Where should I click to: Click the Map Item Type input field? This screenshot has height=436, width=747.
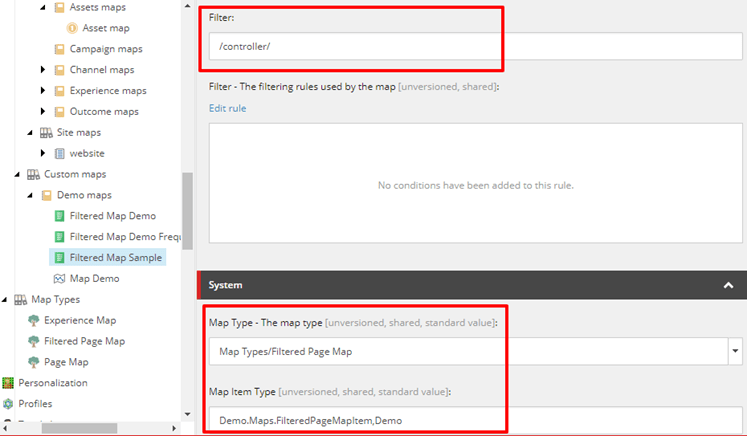[475, 420]
